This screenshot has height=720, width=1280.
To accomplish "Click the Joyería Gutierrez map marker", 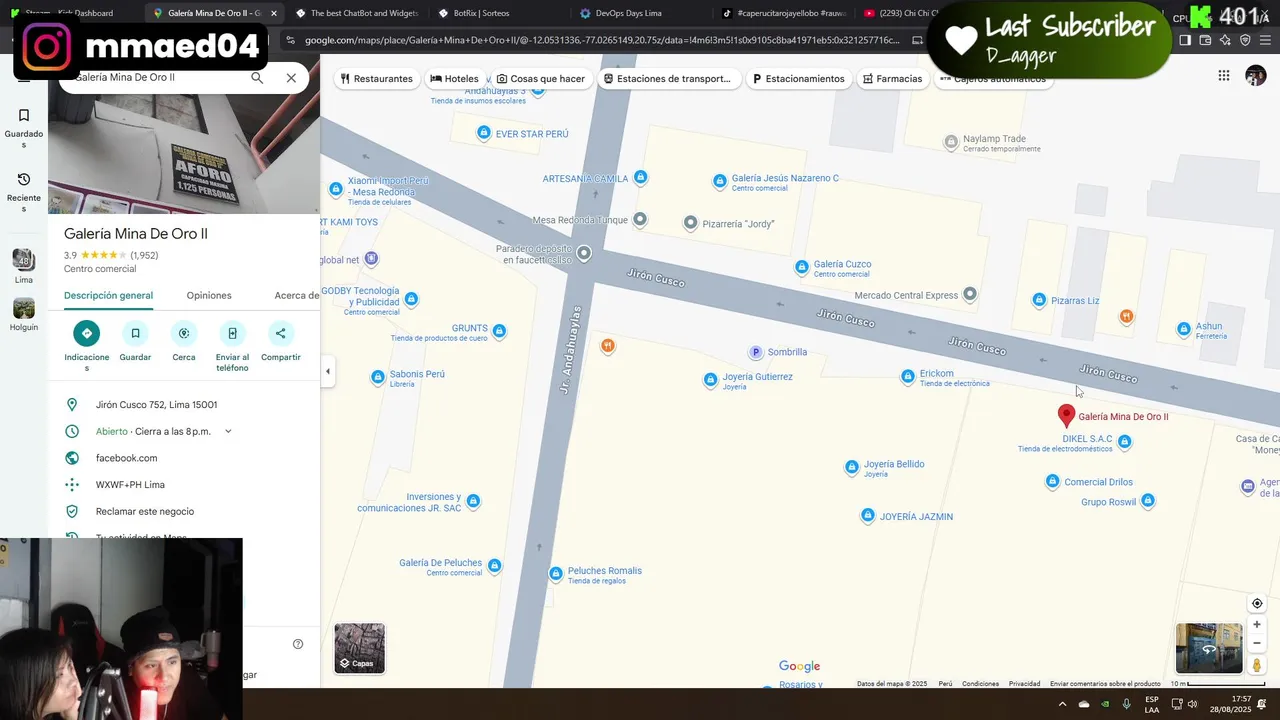I will [711, 380].
